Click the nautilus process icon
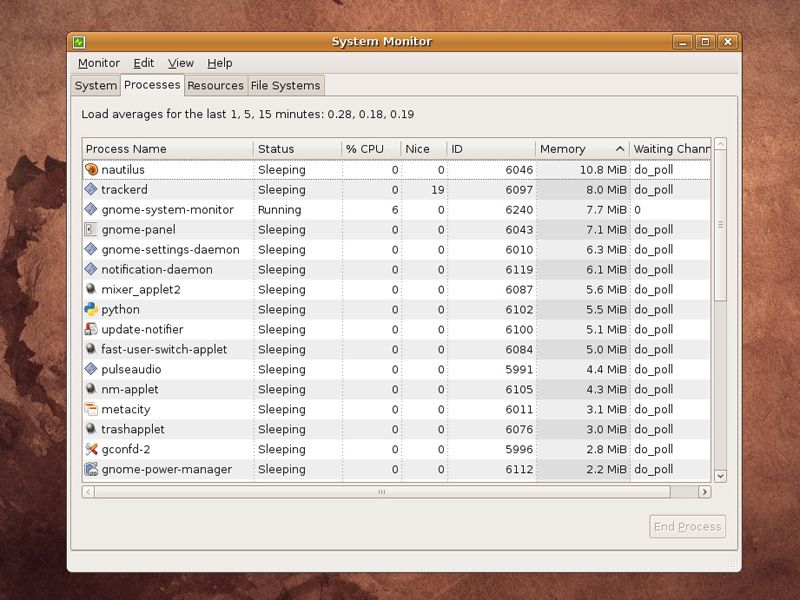This screenshot has height=600, width=800. coord(90,169)
